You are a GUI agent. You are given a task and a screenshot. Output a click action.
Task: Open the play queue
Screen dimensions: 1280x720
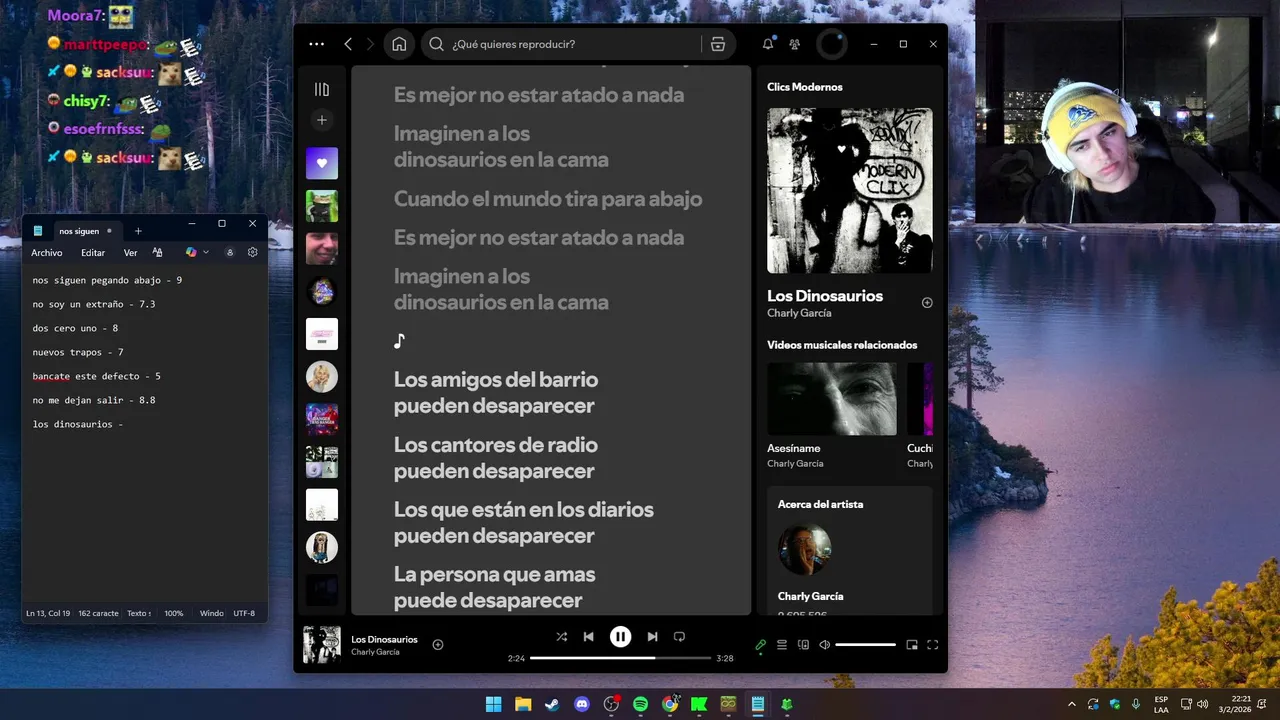(x=782, y=645)
